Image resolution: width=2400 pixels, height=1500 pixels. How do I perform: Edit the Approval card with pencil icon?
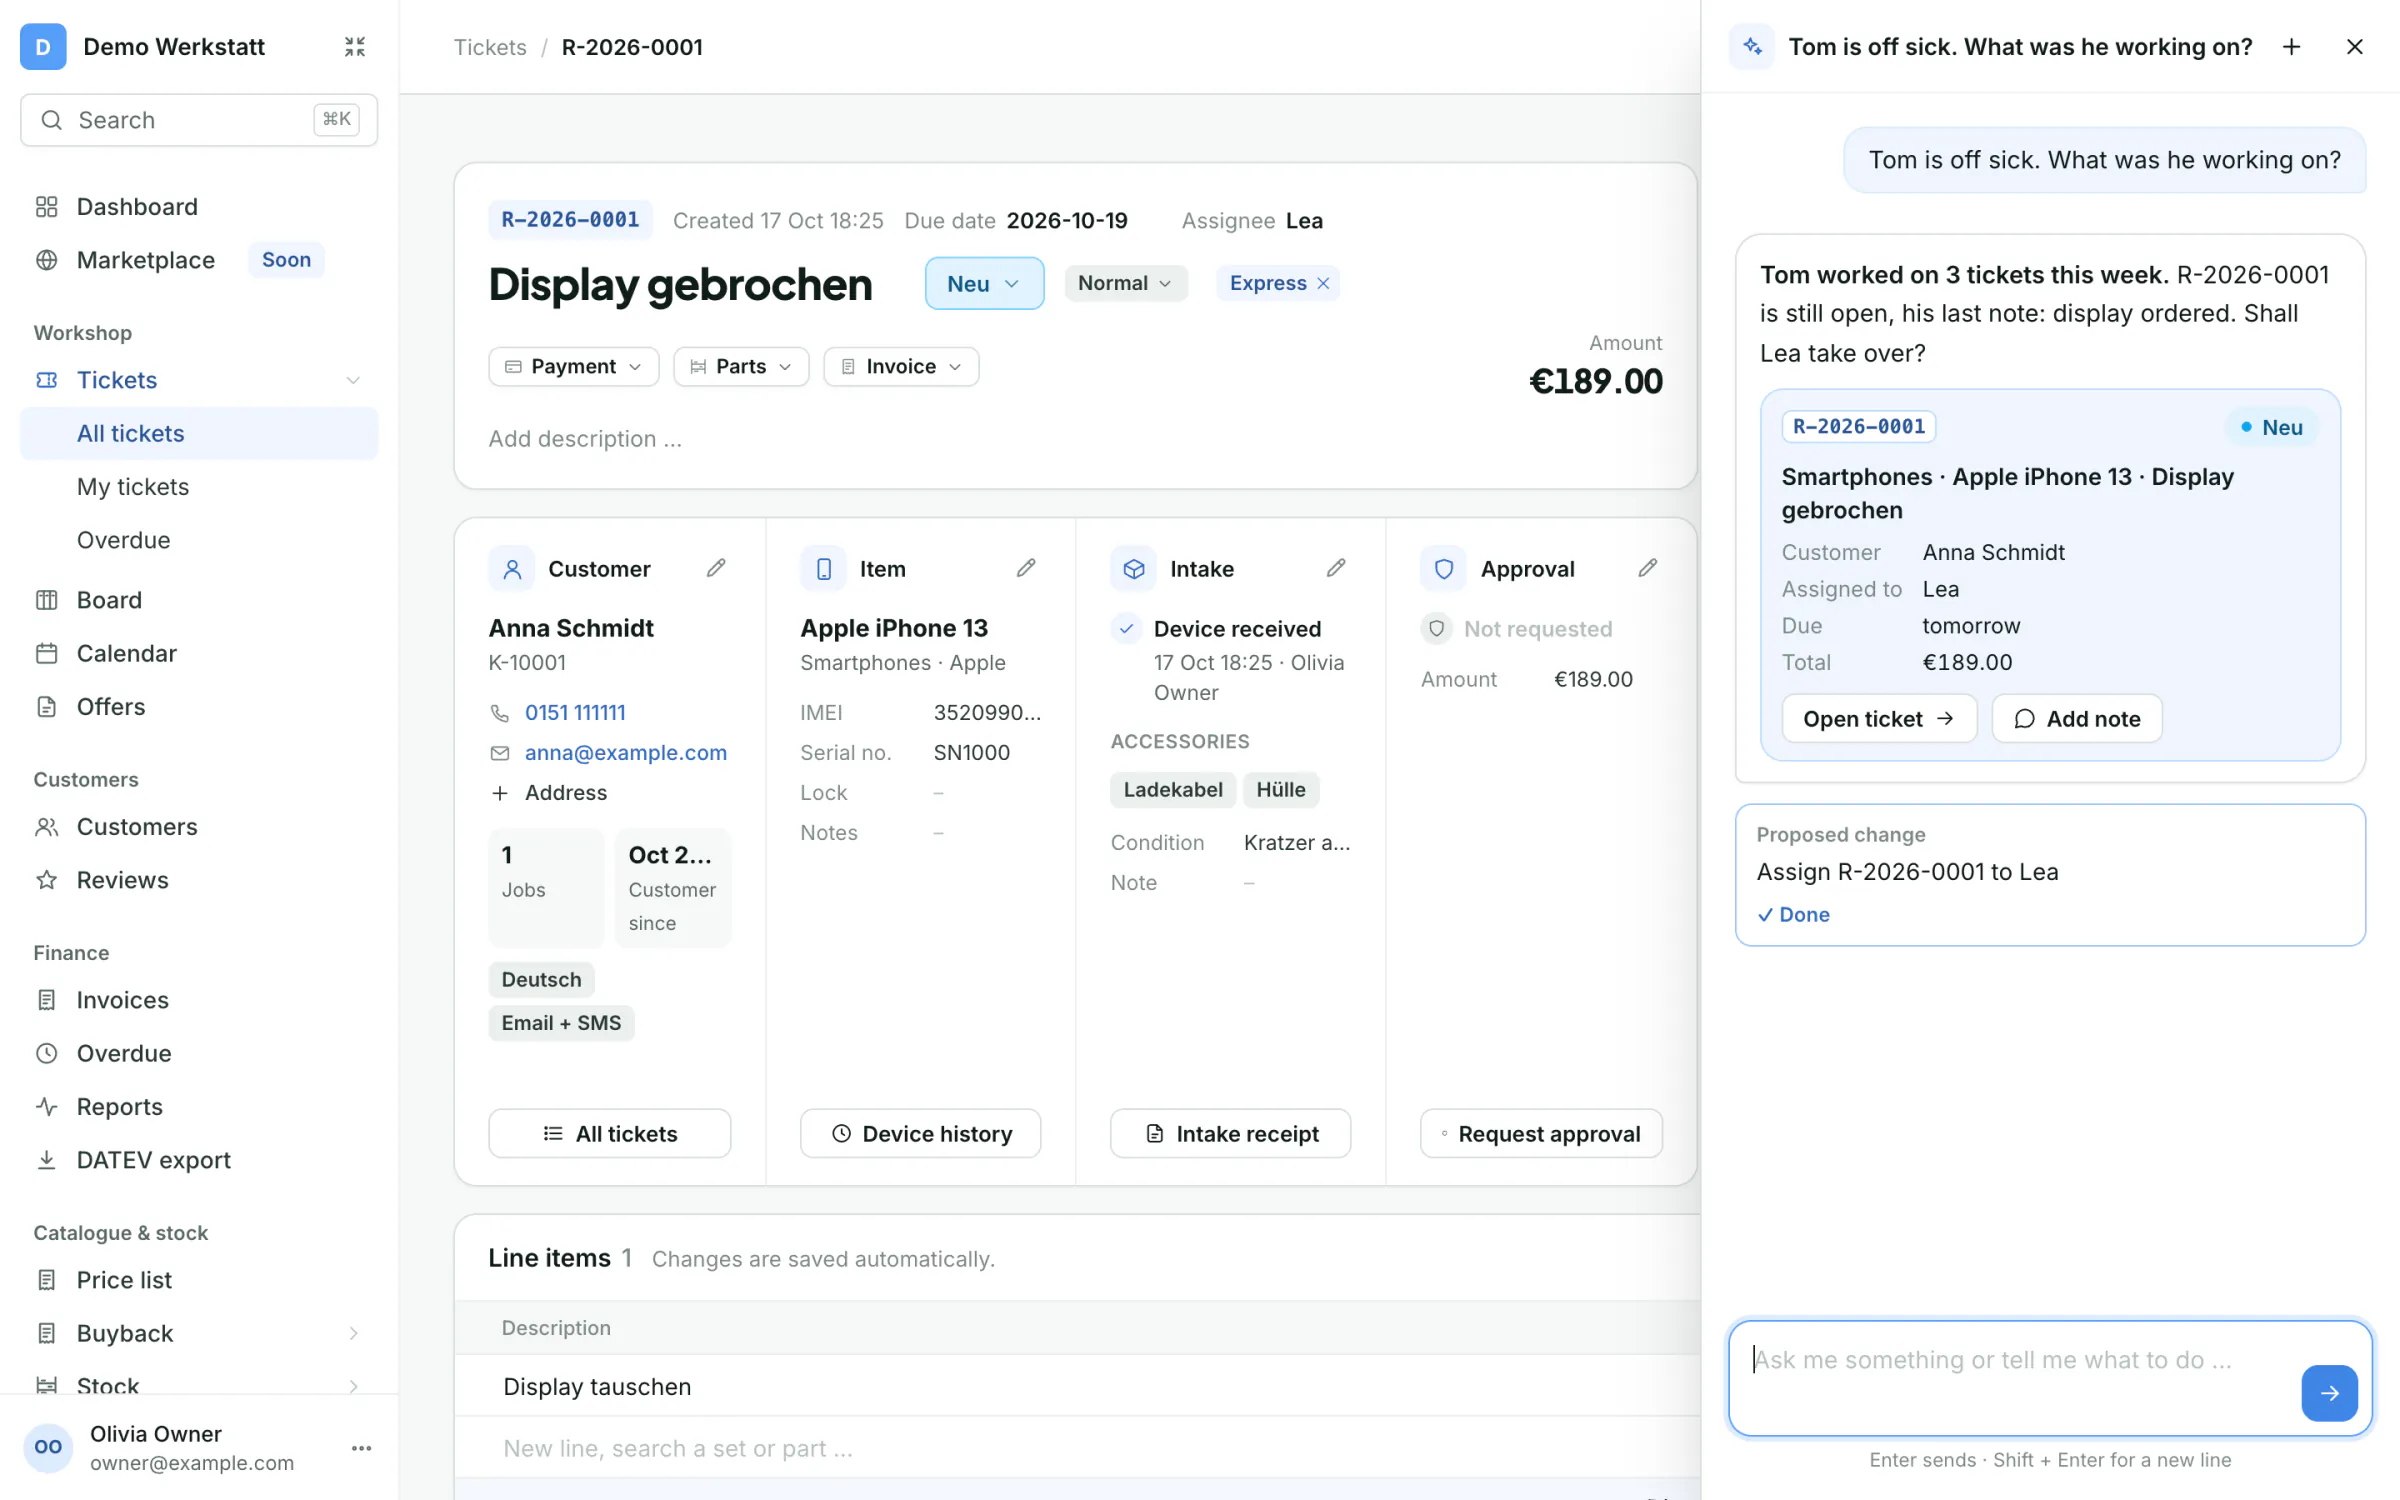tap(1648, 568)
